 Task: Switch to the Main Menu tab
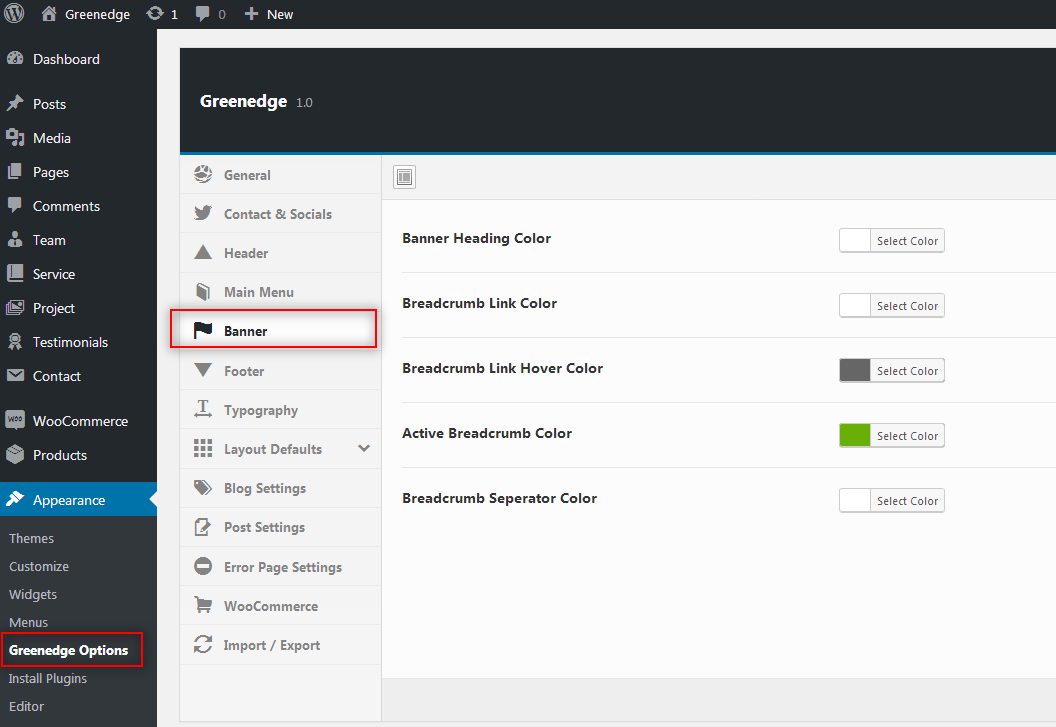(x=280, y=292)
